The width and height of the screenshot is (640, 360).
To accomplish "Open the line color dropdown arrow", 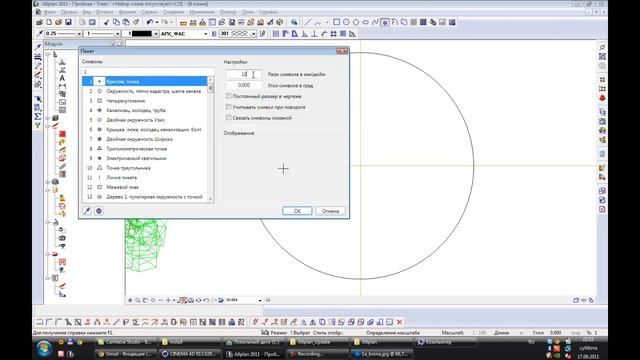I will tap(156, 34).
